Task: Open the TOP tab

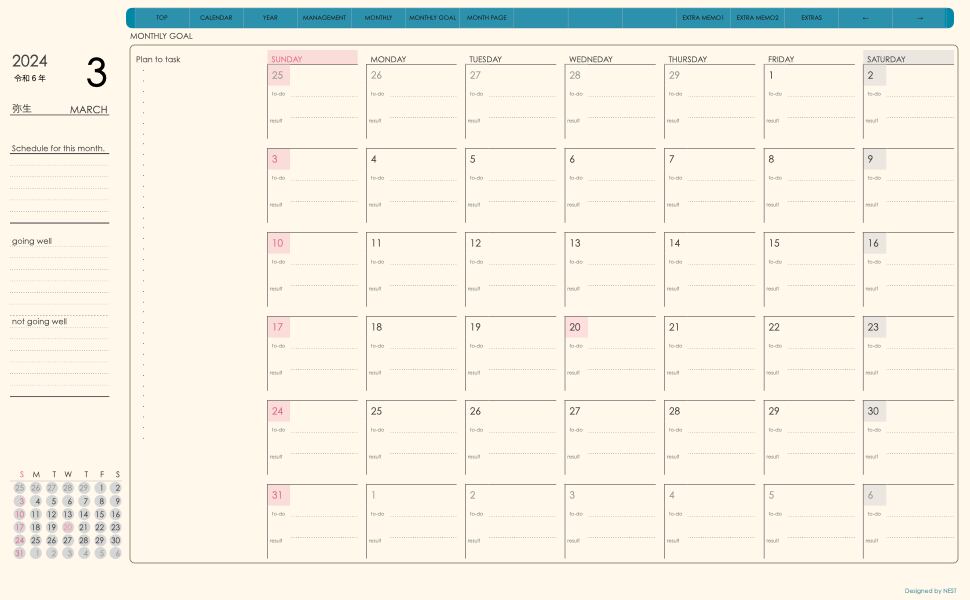Action: pyautogui.click(x=162, y=18)
